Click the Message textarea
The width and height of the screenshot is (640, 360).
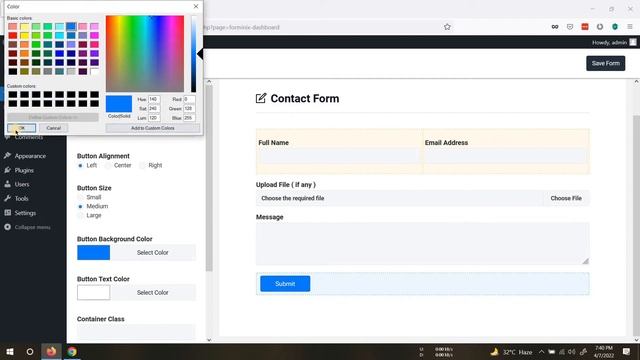pos(422,244)
